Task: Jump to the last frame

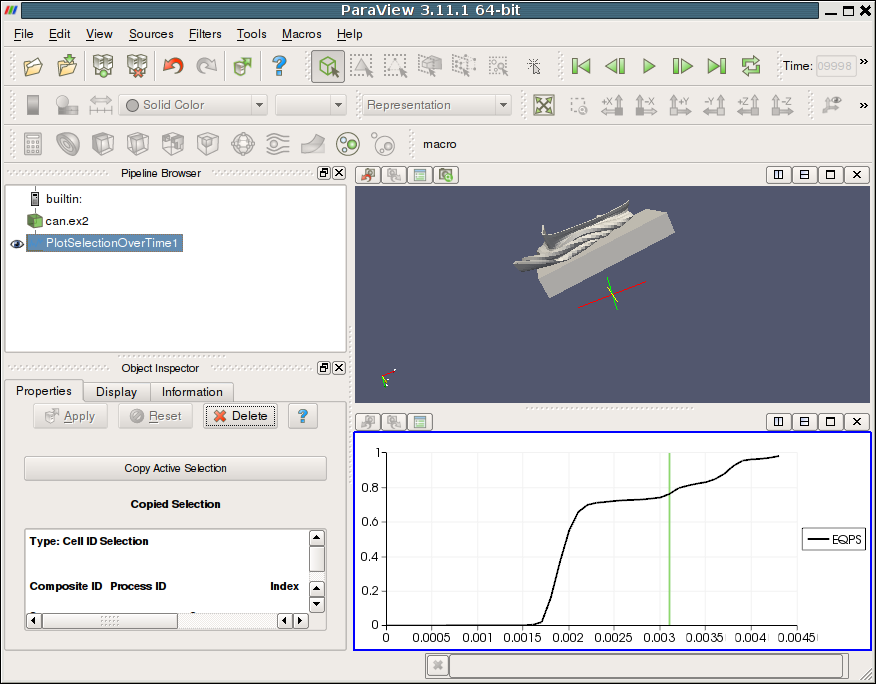Action: pyautogui.click(x=717, y=67)
